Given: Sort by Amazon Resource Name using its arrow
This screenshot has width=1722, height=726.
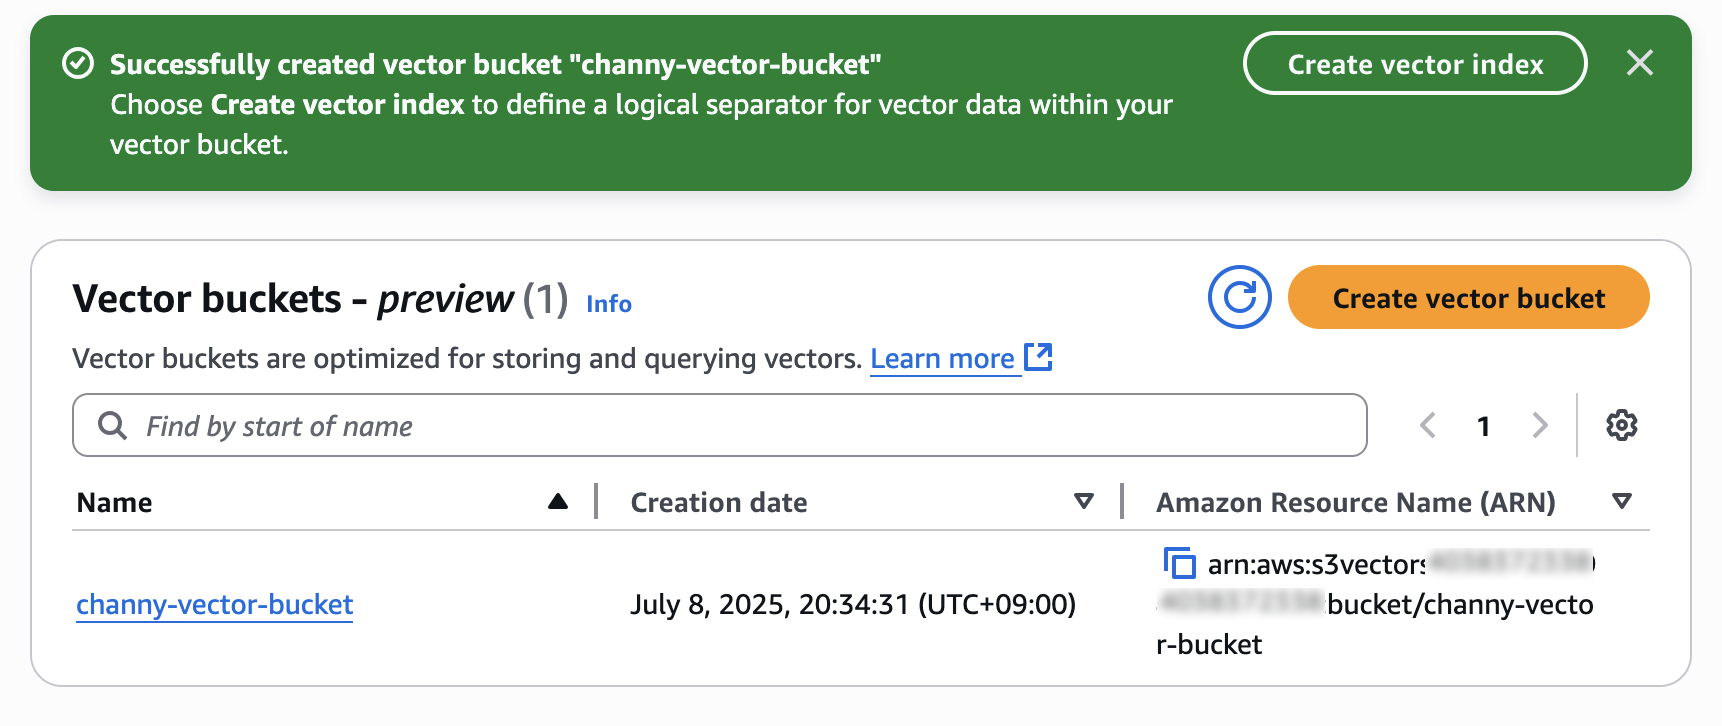Looking at the screenshot, I should pos(1622,501).
